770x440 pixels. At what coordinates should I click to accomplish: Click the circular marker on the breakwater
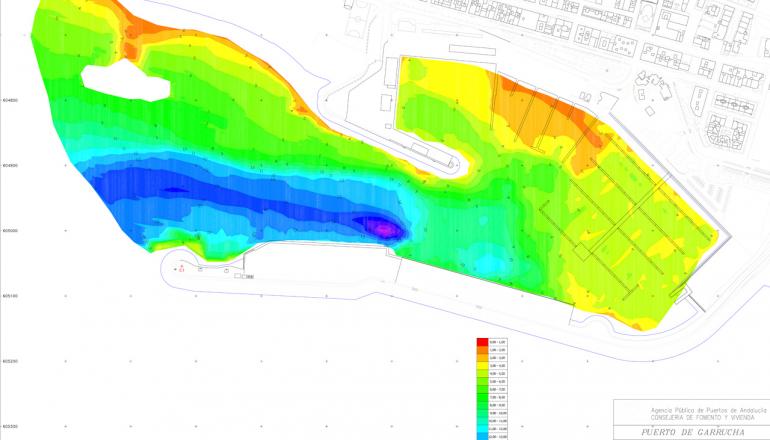coord(228,270)
